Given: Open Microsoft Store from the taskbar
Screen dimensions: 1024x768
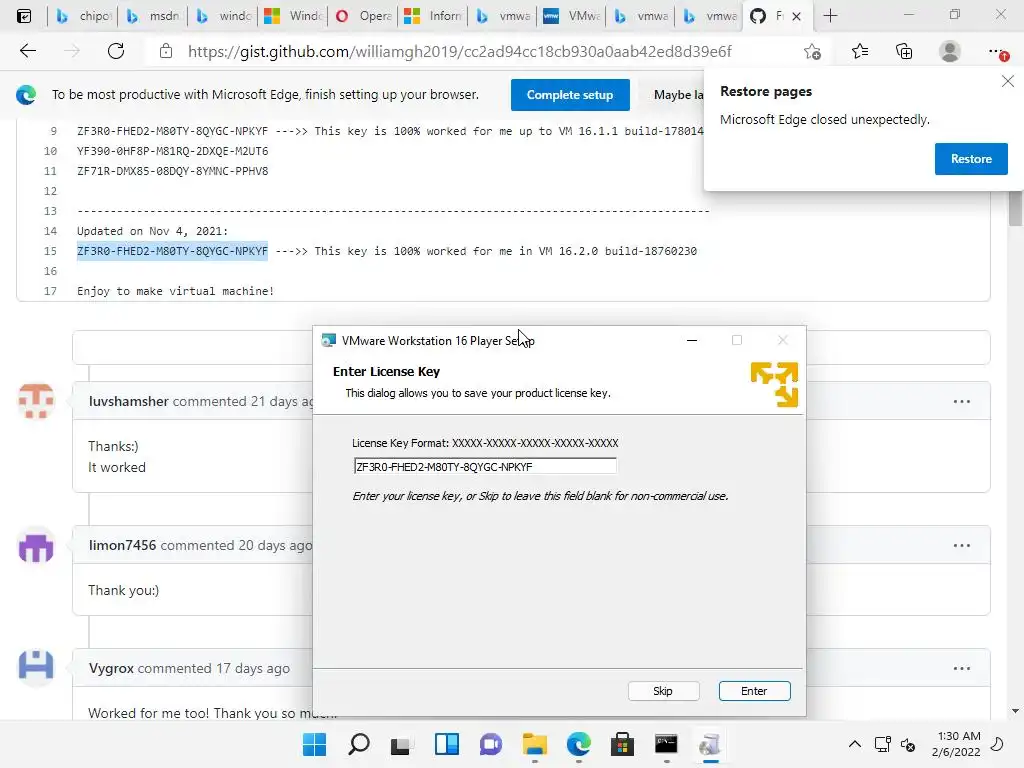Looking at the screenshot, I should 622,744.
